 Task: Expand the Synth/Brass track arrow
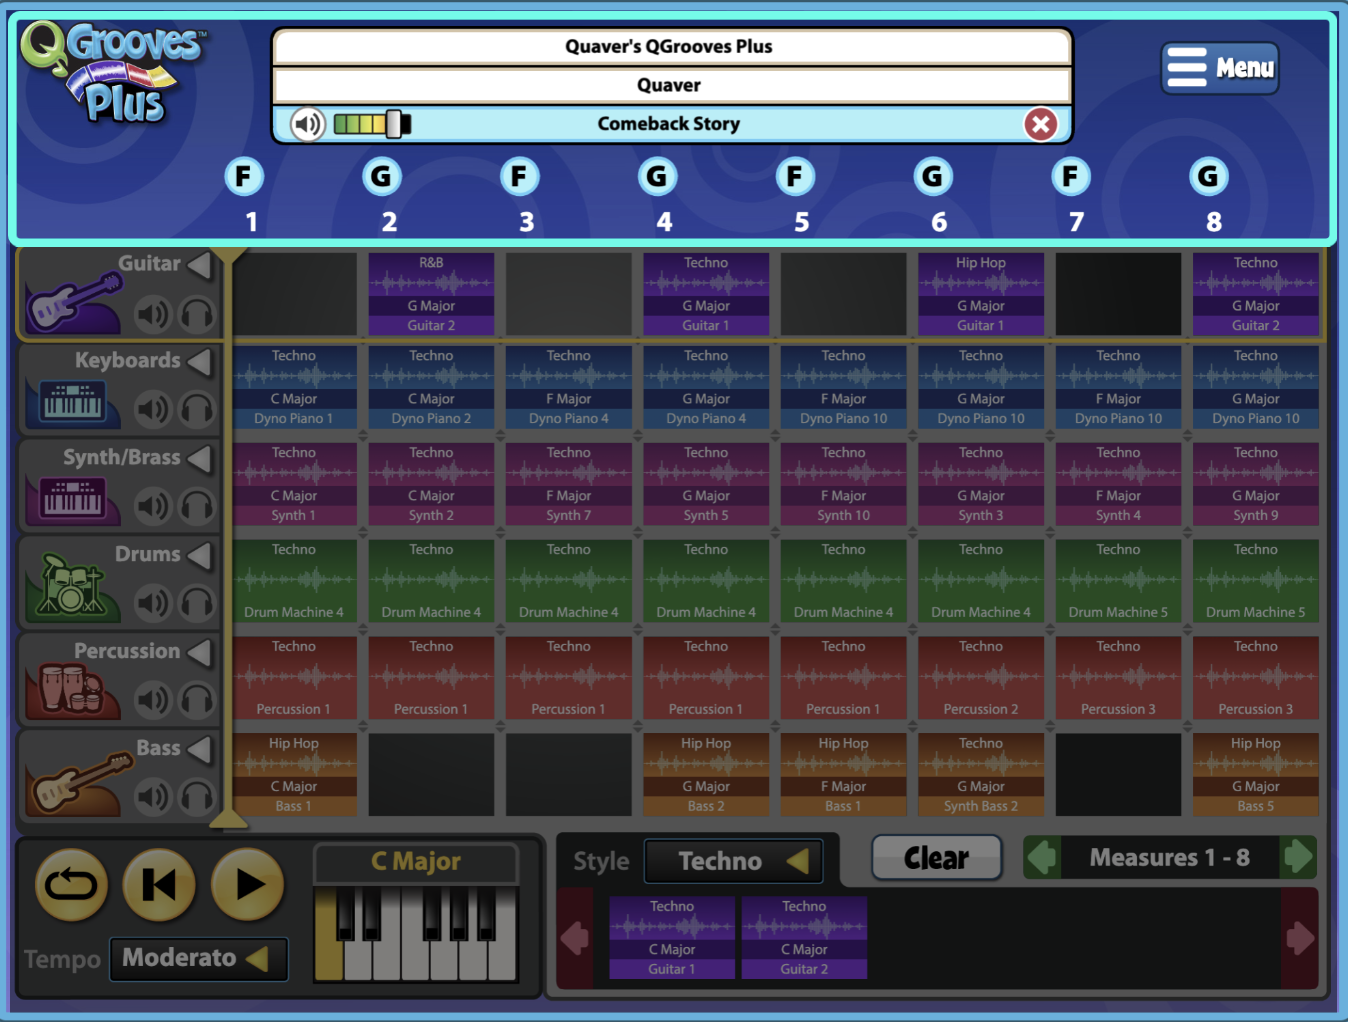click(x=200, y=458)
